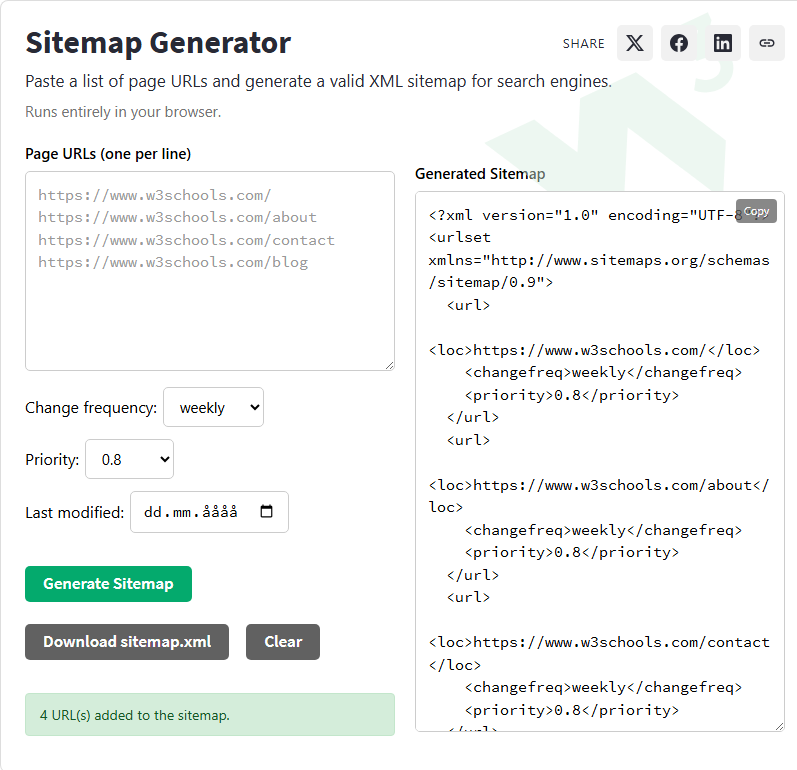Click the 'Sitemap Generator' heading

[158, 43]
